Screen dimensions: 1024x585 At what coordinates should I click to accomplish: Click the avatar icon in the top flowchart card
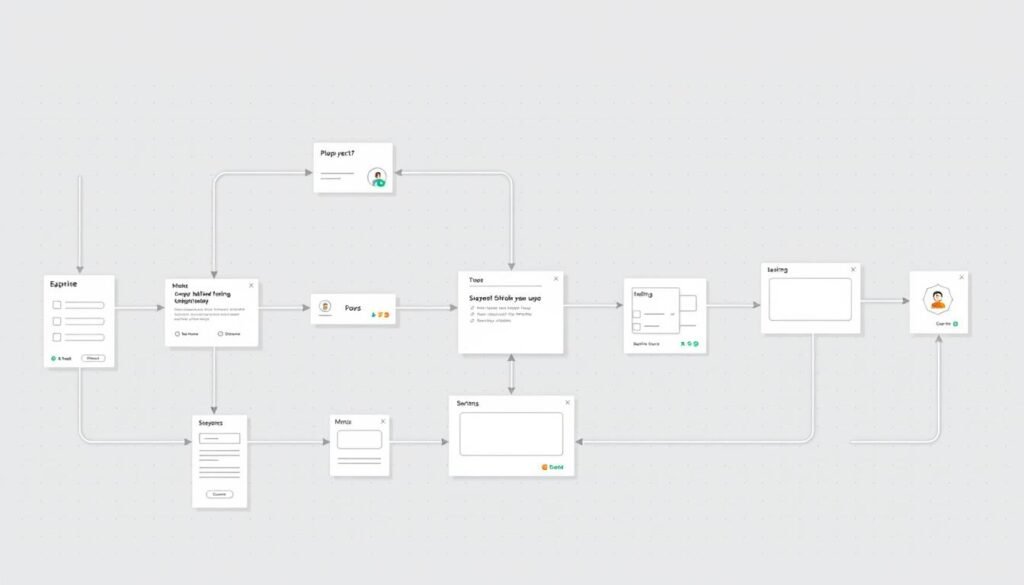(x=377, y=179)
